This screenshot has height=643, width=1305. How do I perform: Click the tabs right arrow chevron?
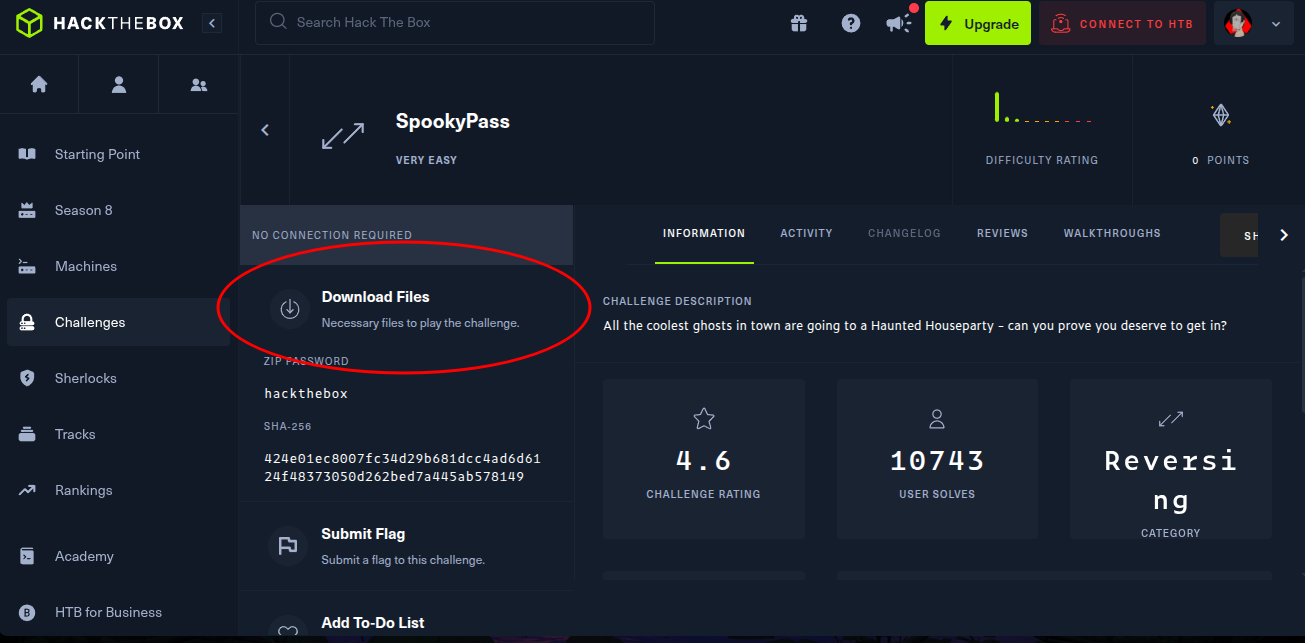click(1284, 235)
